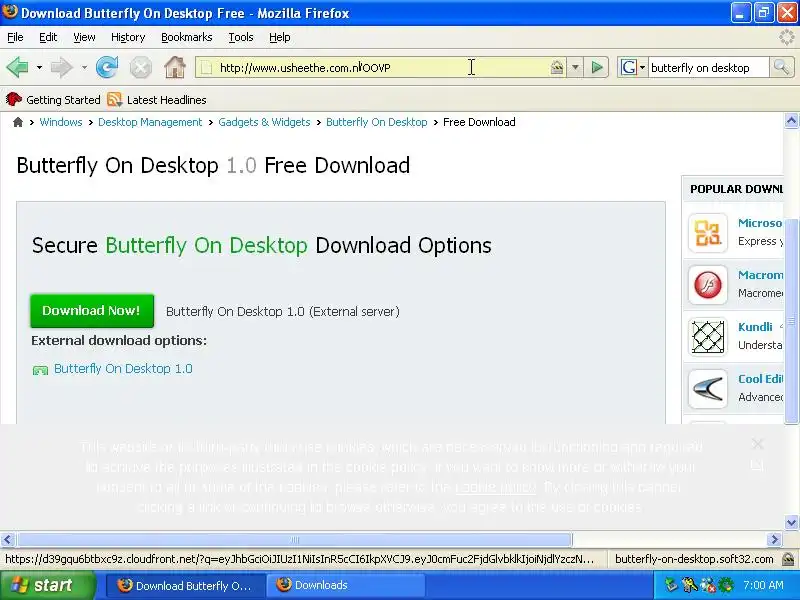Image resolution: width=800 pixels, height=600 pixels.
Task: Close the cookie banner with the X
Action: 758,444
